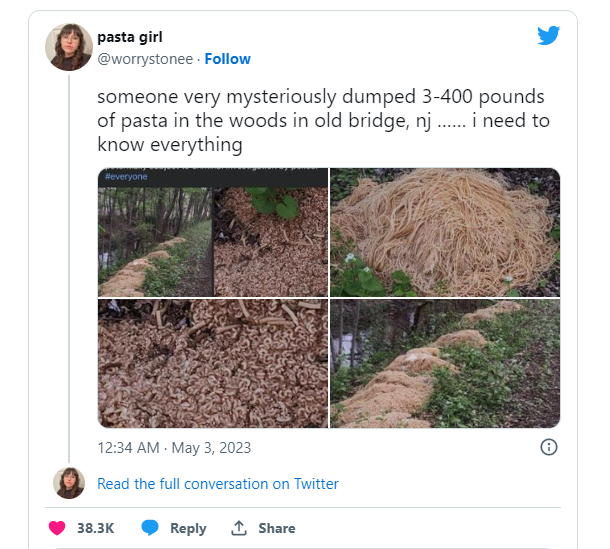The width and height of the screenshot is (610, 549).
Task: Open the macaroni close-up photo
Action: 213,363
